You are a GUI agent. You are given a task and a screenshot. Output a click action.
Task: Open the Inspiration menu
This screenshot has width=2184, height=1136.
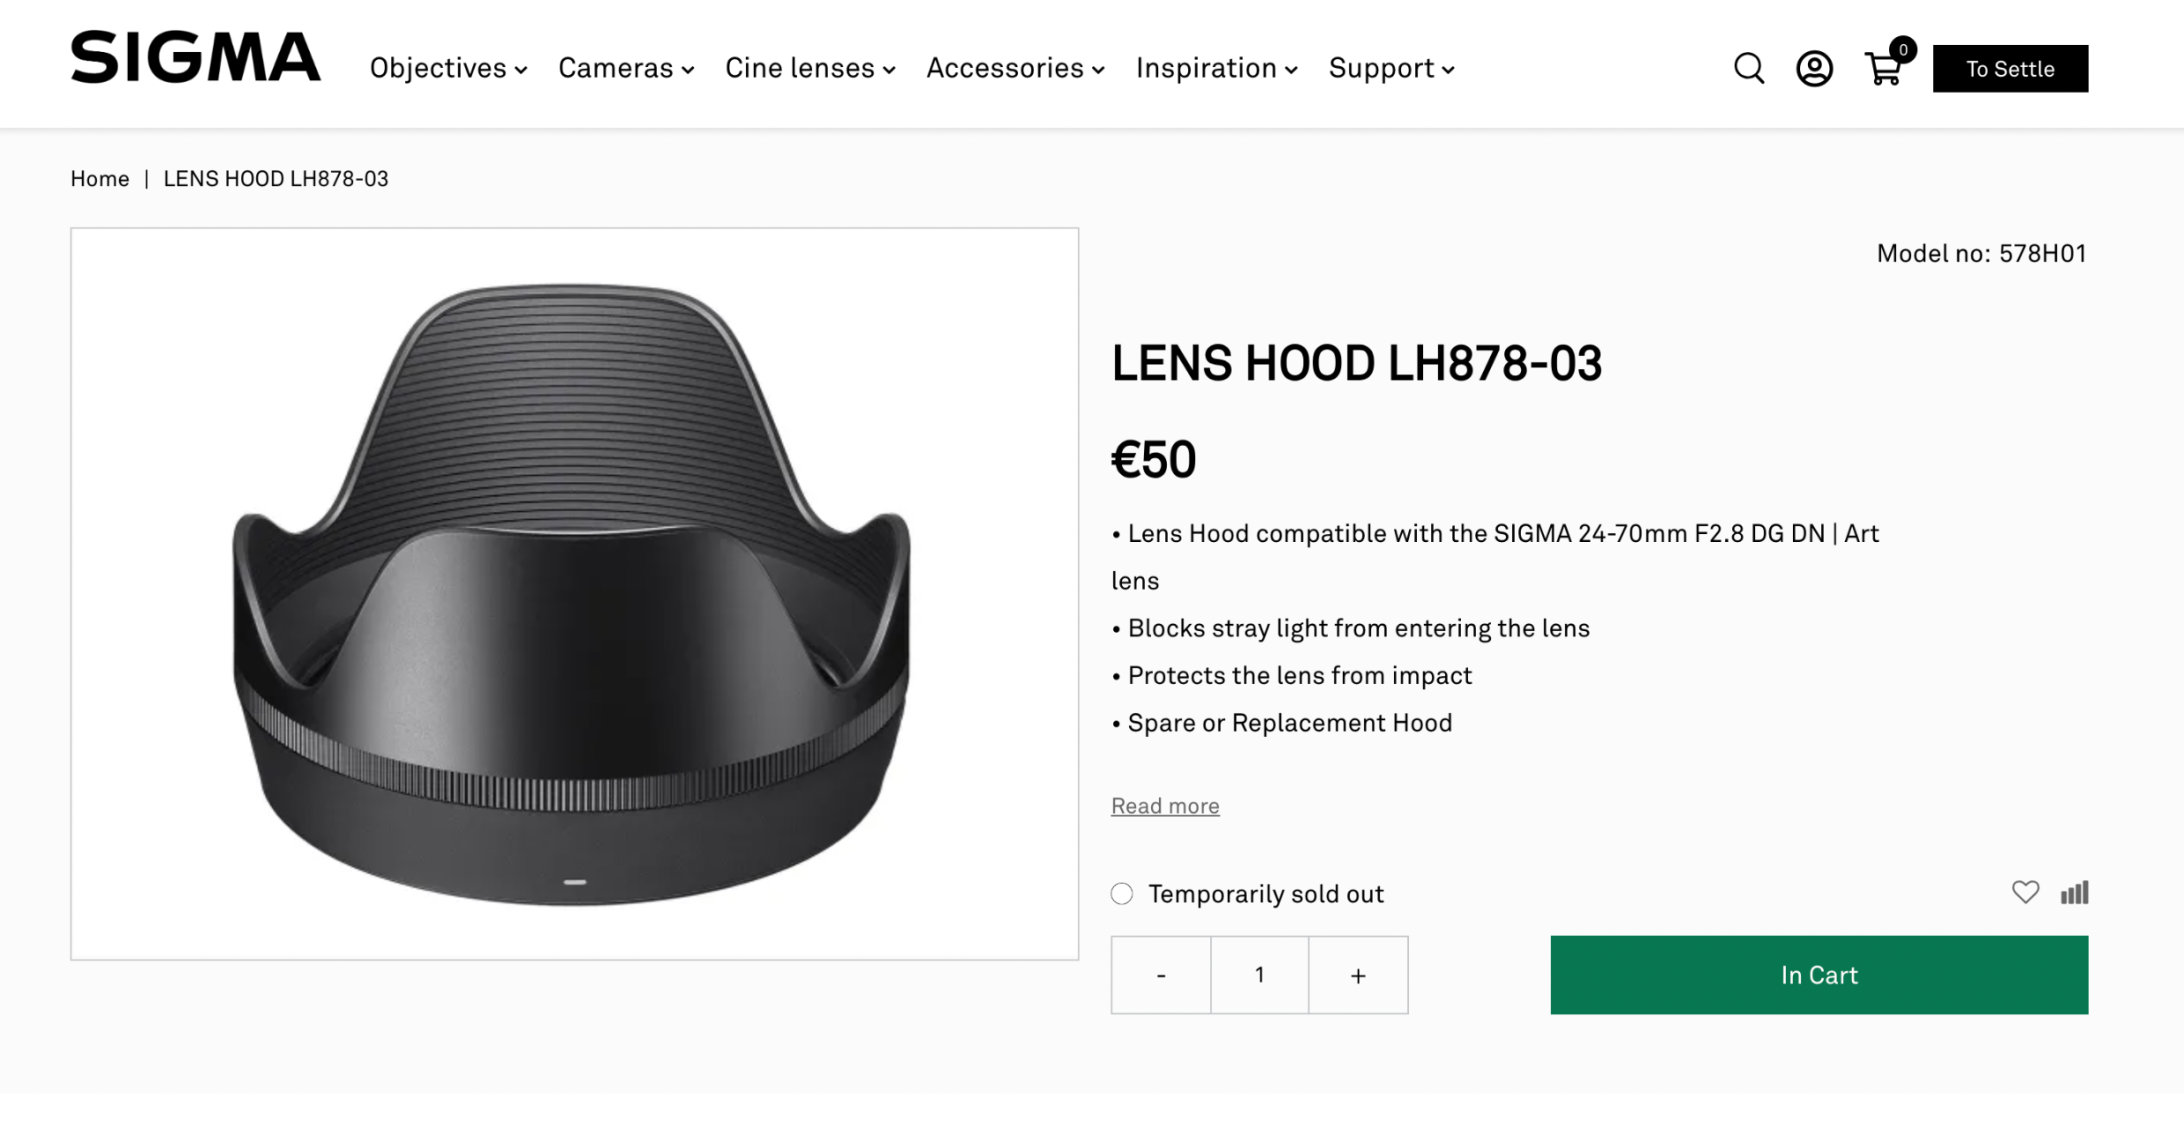click(x=1216, y=69)
